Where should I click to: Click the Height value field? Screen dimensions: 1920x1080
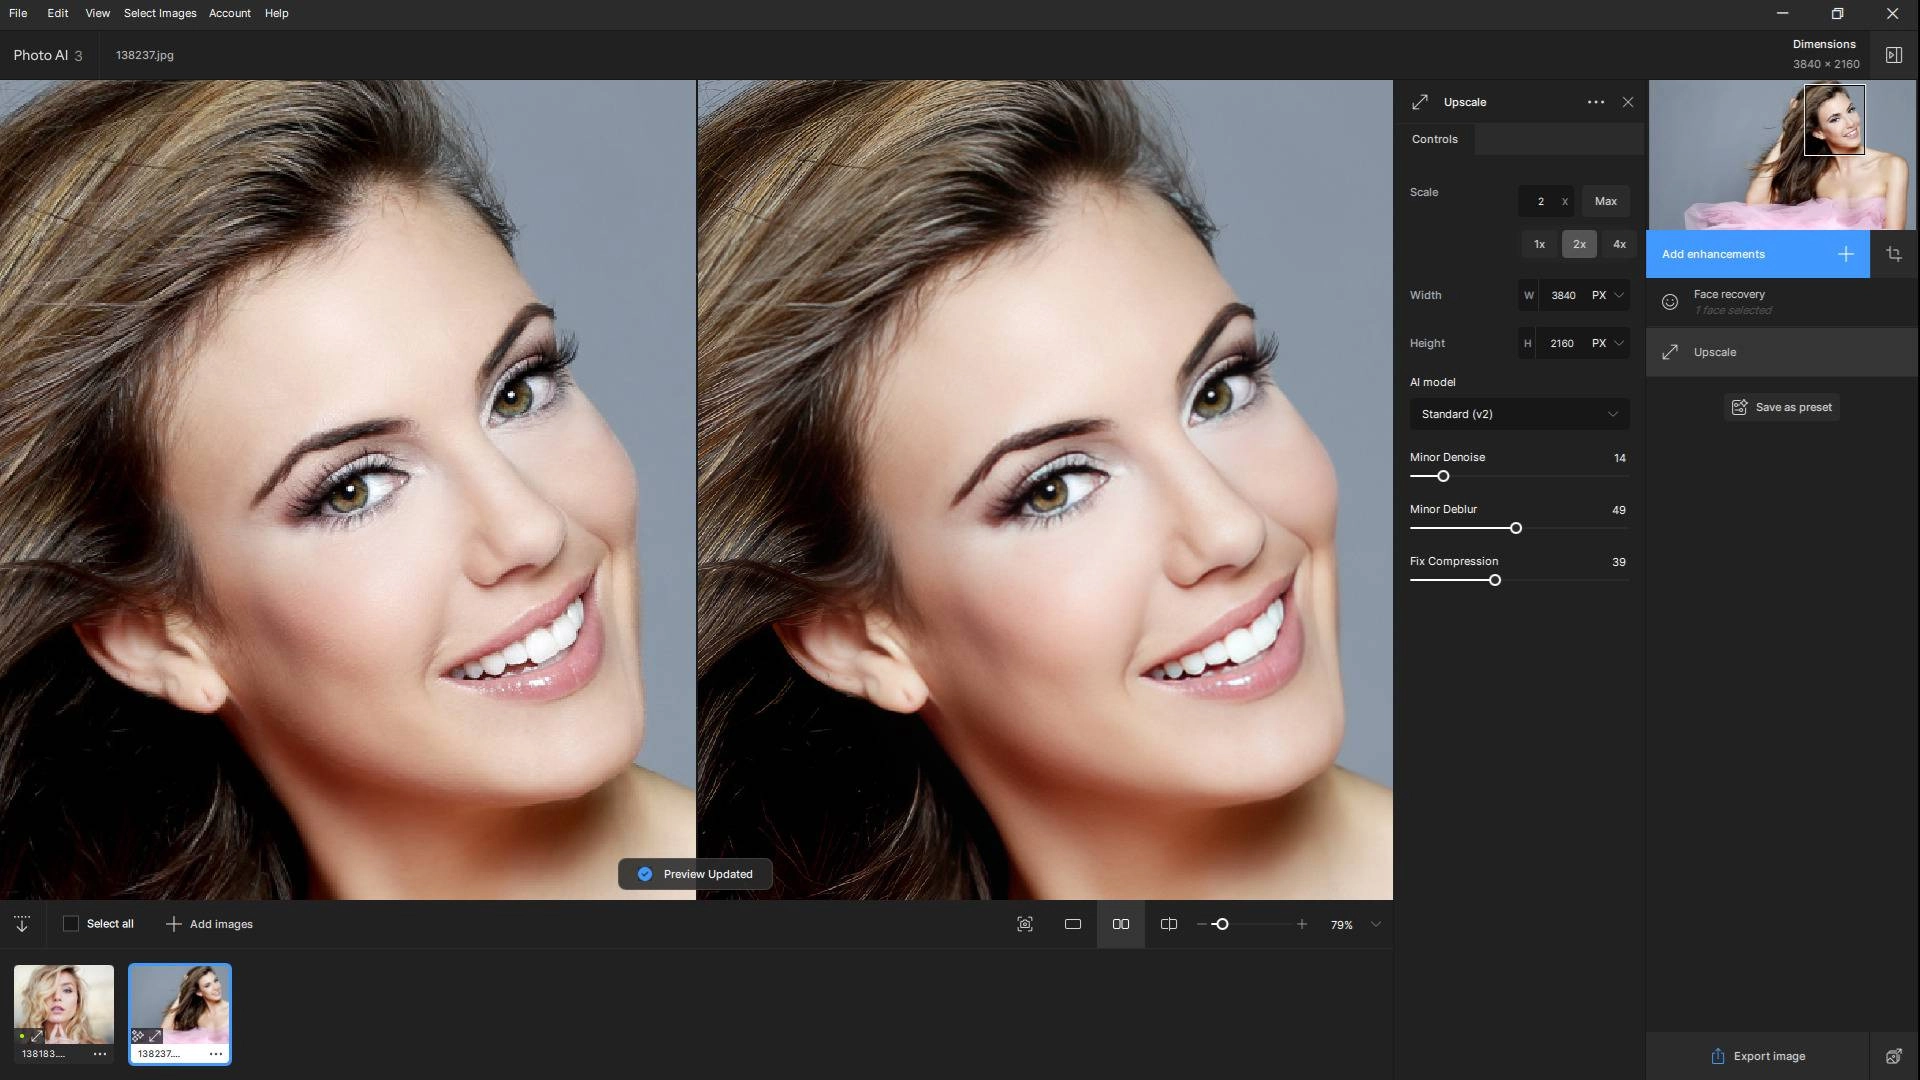[1562, 343]
